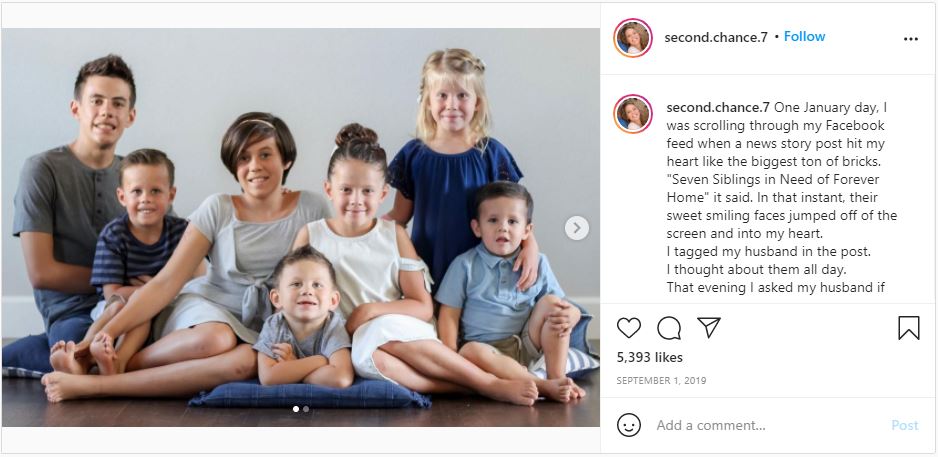Follow the second.chance.7 account

pyautogui.click(x=805, y=36)
